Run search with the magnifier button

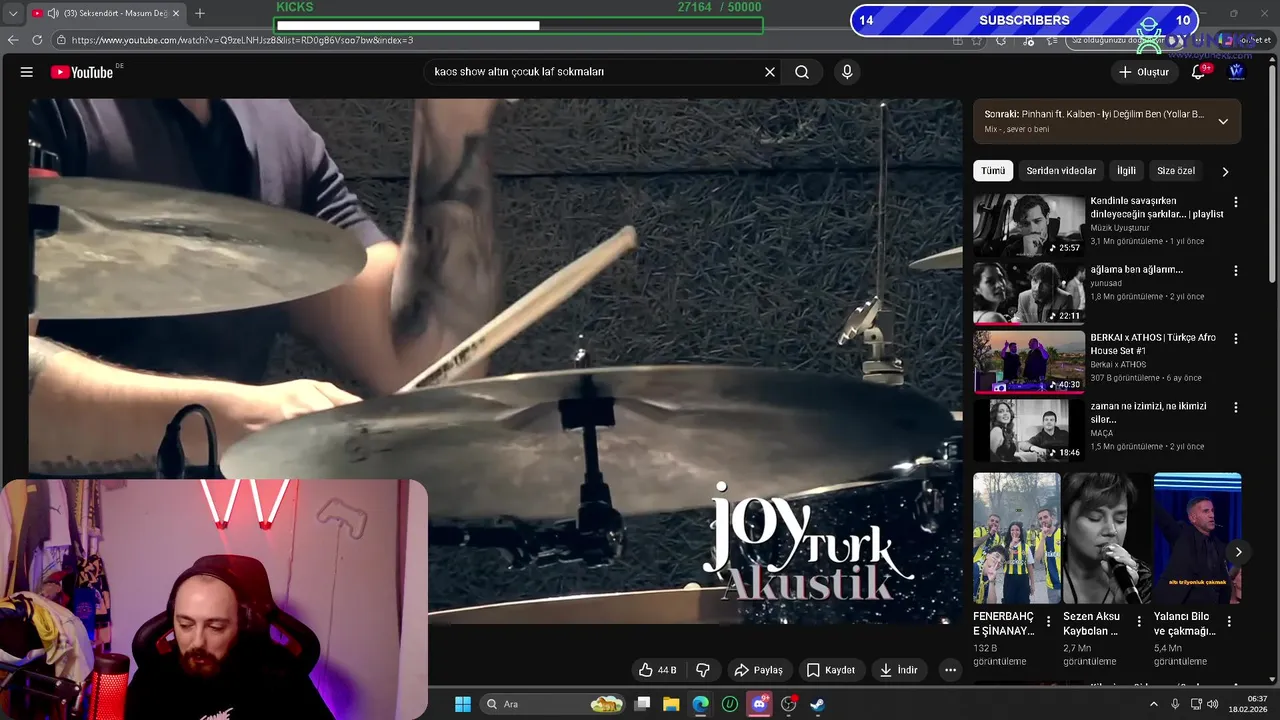[x=802, y=72]
